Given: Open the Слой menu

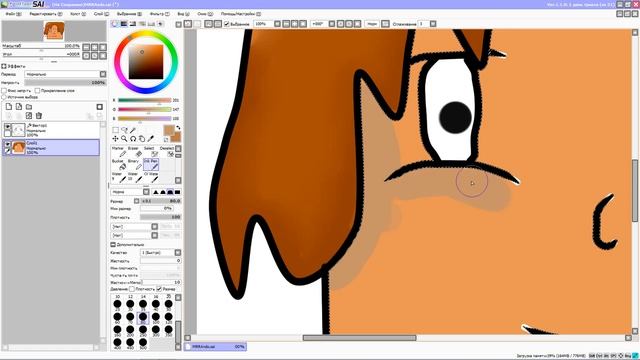Looking at the screenshot, I should 102,14.
